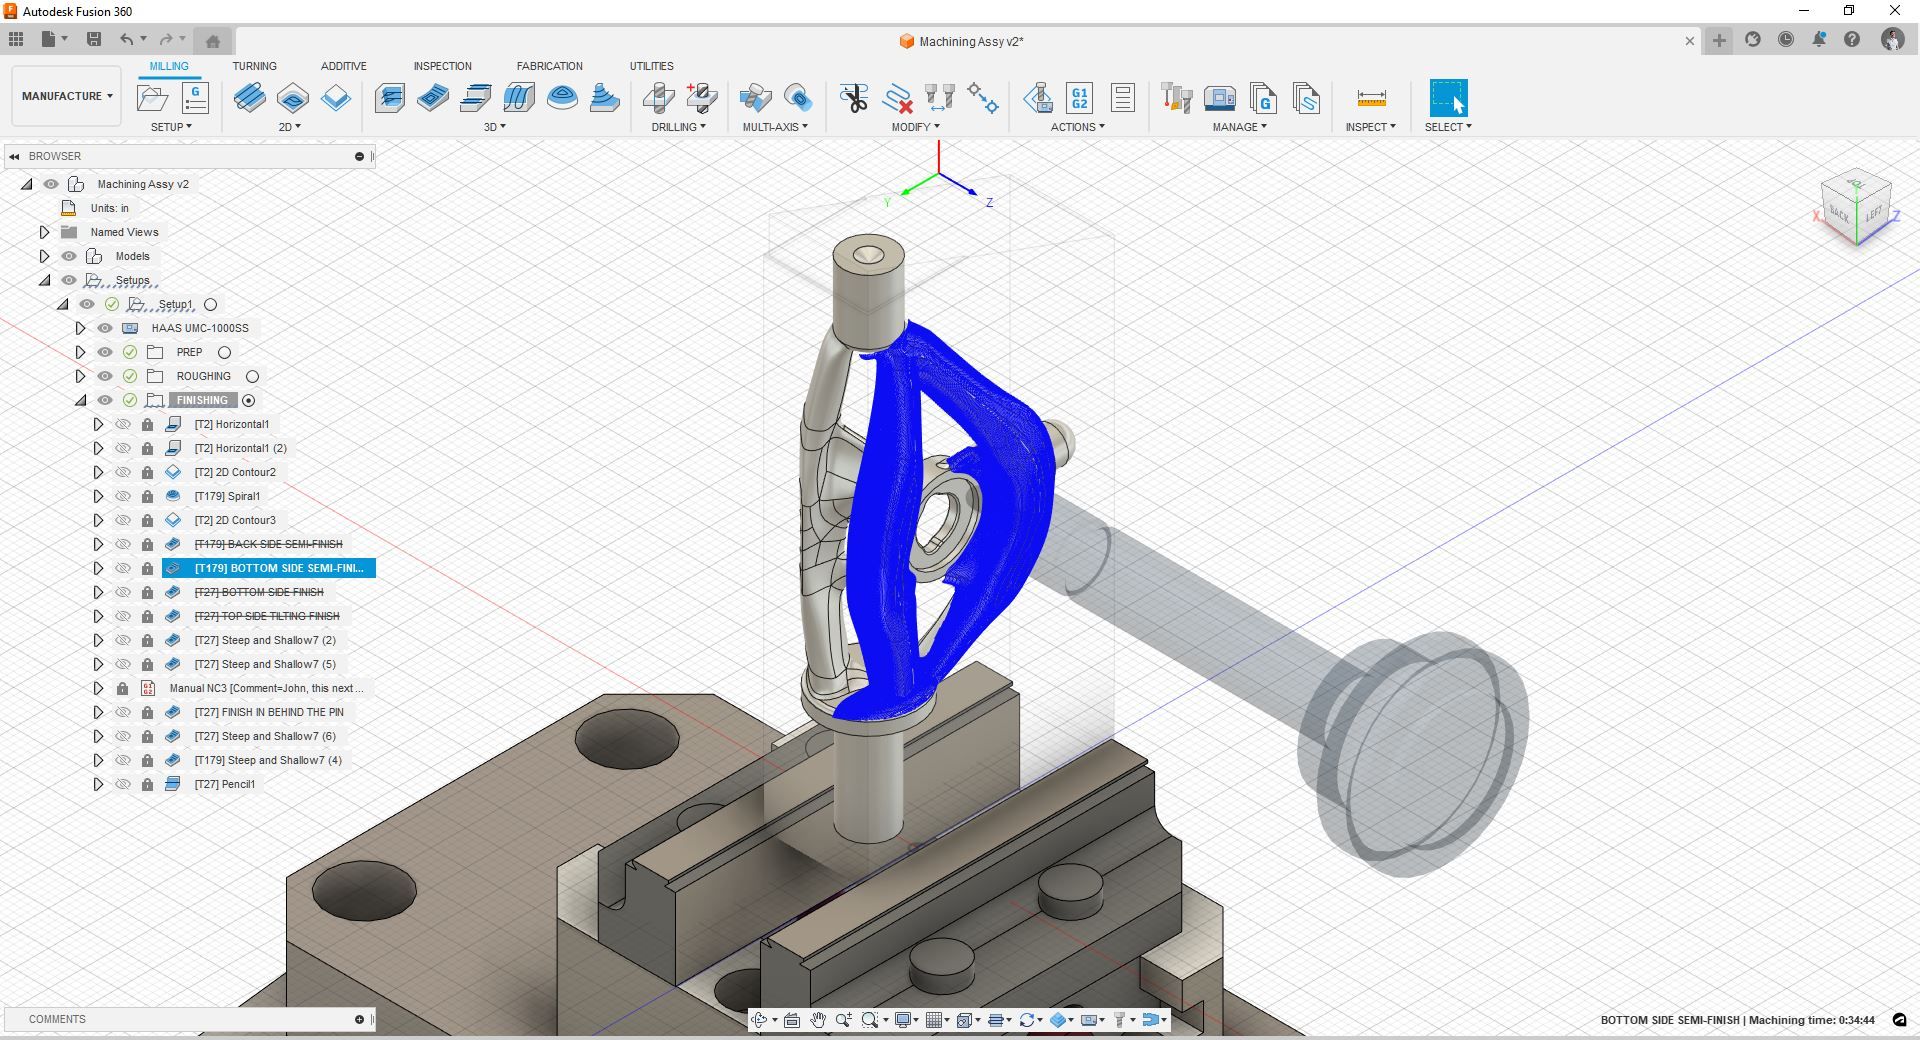Screen dimensions: 1920x1040
Task: Select the FINISH IN BEHIND THE PIN operation
Action: (x=268, y=712)
